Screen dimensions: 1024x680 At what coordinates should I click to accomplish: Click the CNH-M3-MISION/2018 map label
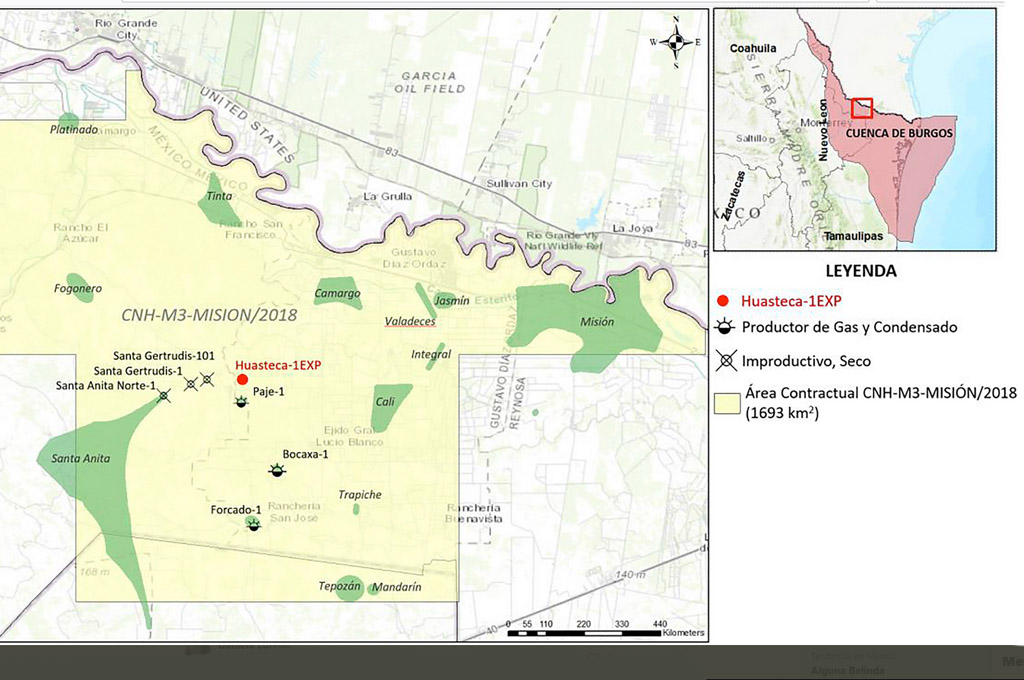pyautogui.click(x=209, y=316)
